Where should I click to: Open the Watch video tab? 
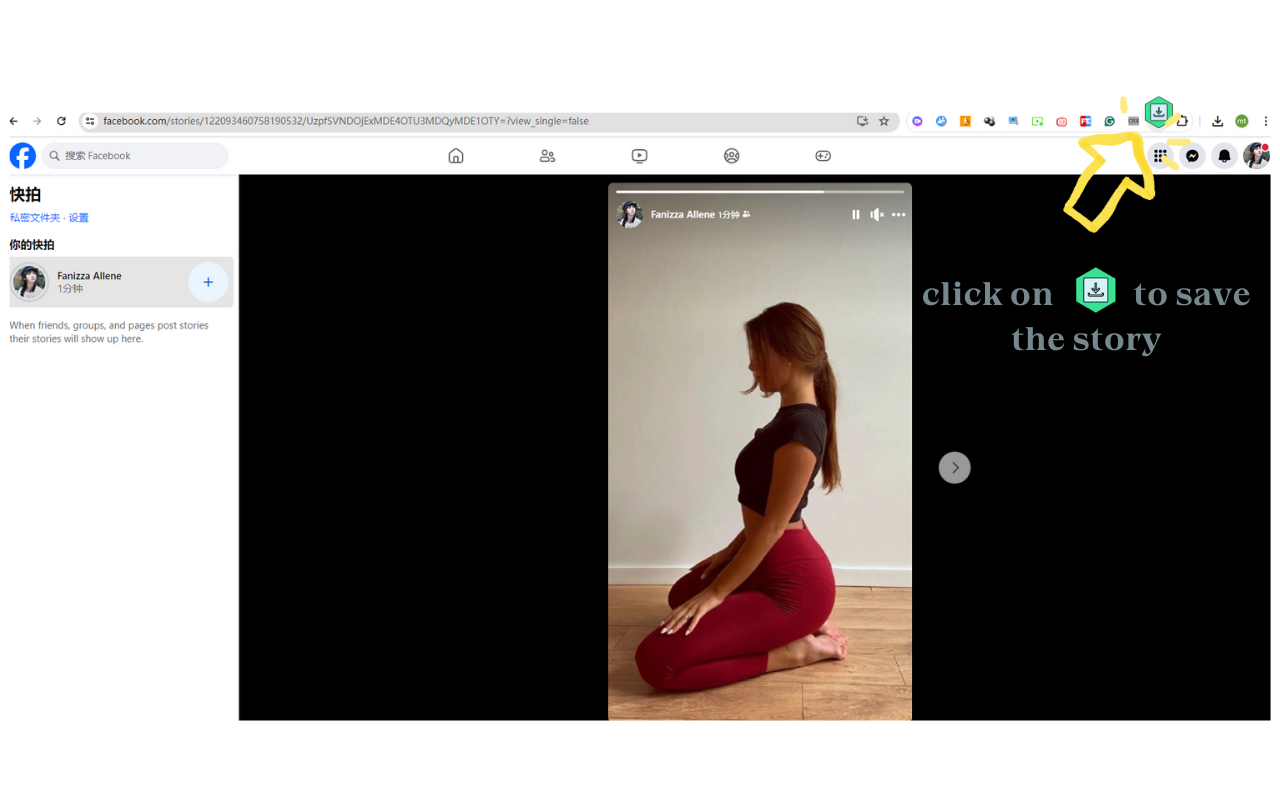[639, 156]
